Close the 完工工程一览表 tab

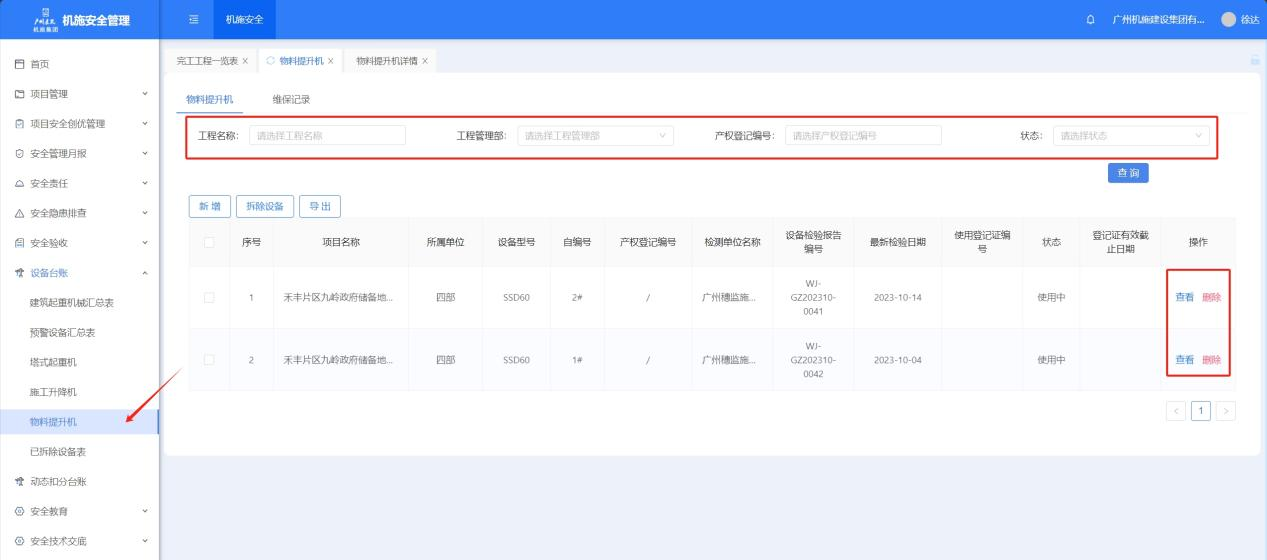245,61
